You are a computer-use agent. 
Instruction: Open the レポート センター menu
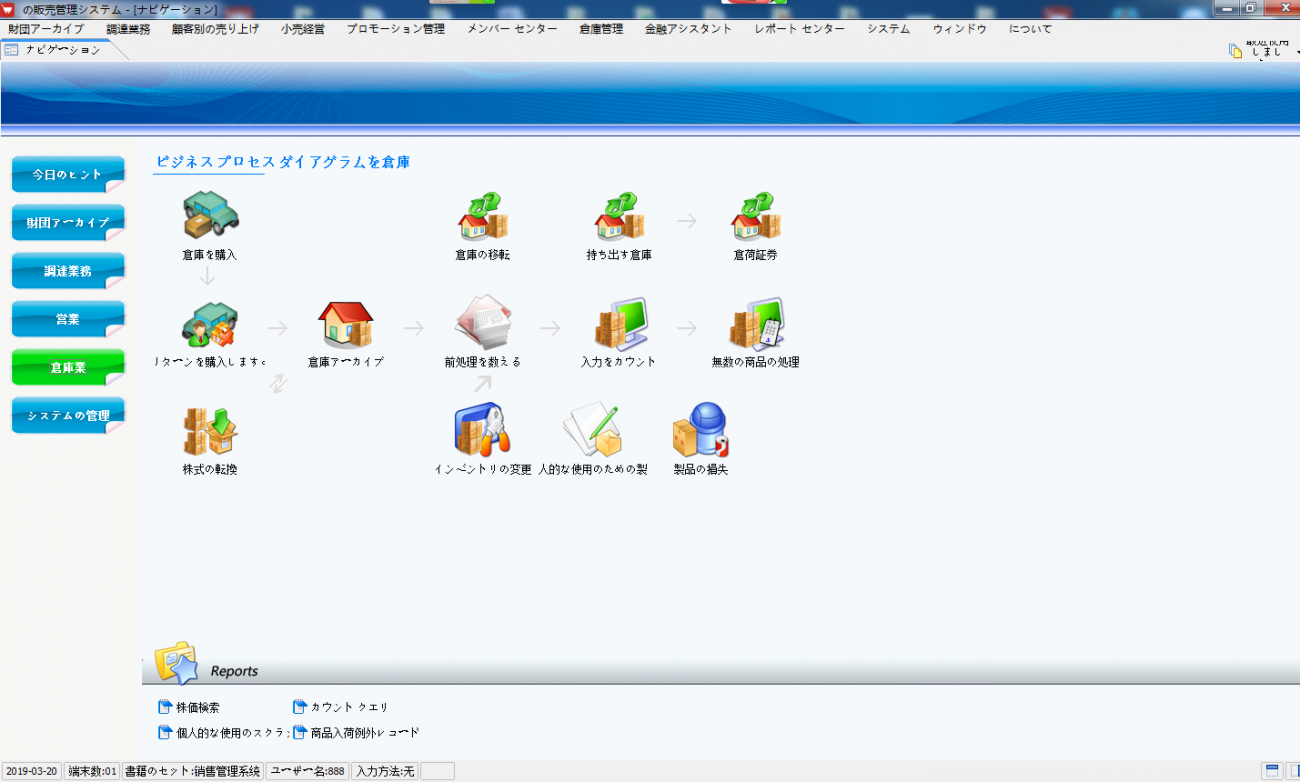[x=800, y=29]
